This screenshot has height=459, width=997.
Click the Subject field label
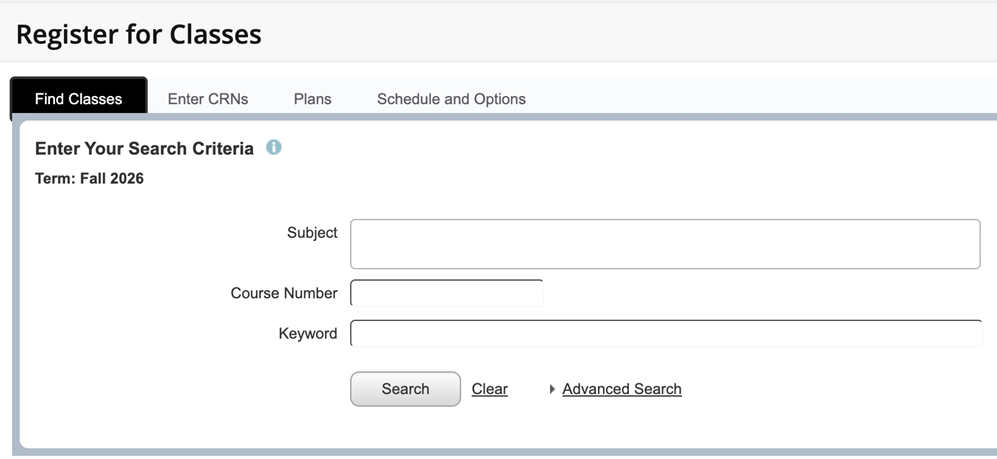pyautogui.click(x=312, y=233)
